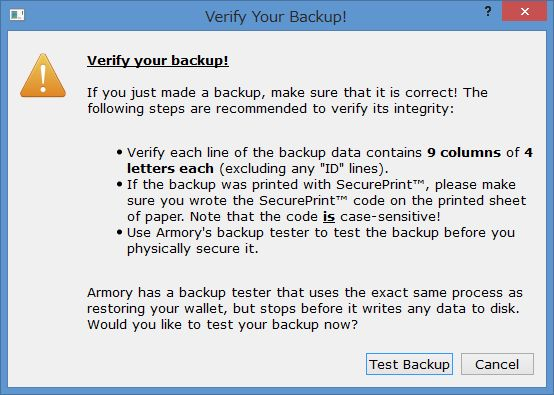Click "Would you like to test your backup now?"
Screen dimensions: 554x395
(x=222, y=324)
